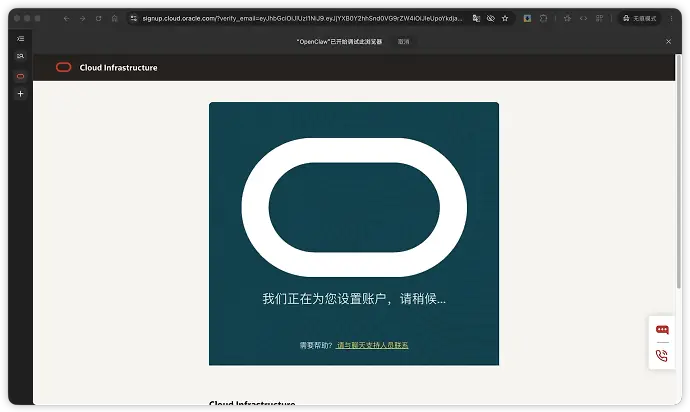Focus the signup.cloud.oracle.com address bar
The image size is (690, 412).
[302, 18]
